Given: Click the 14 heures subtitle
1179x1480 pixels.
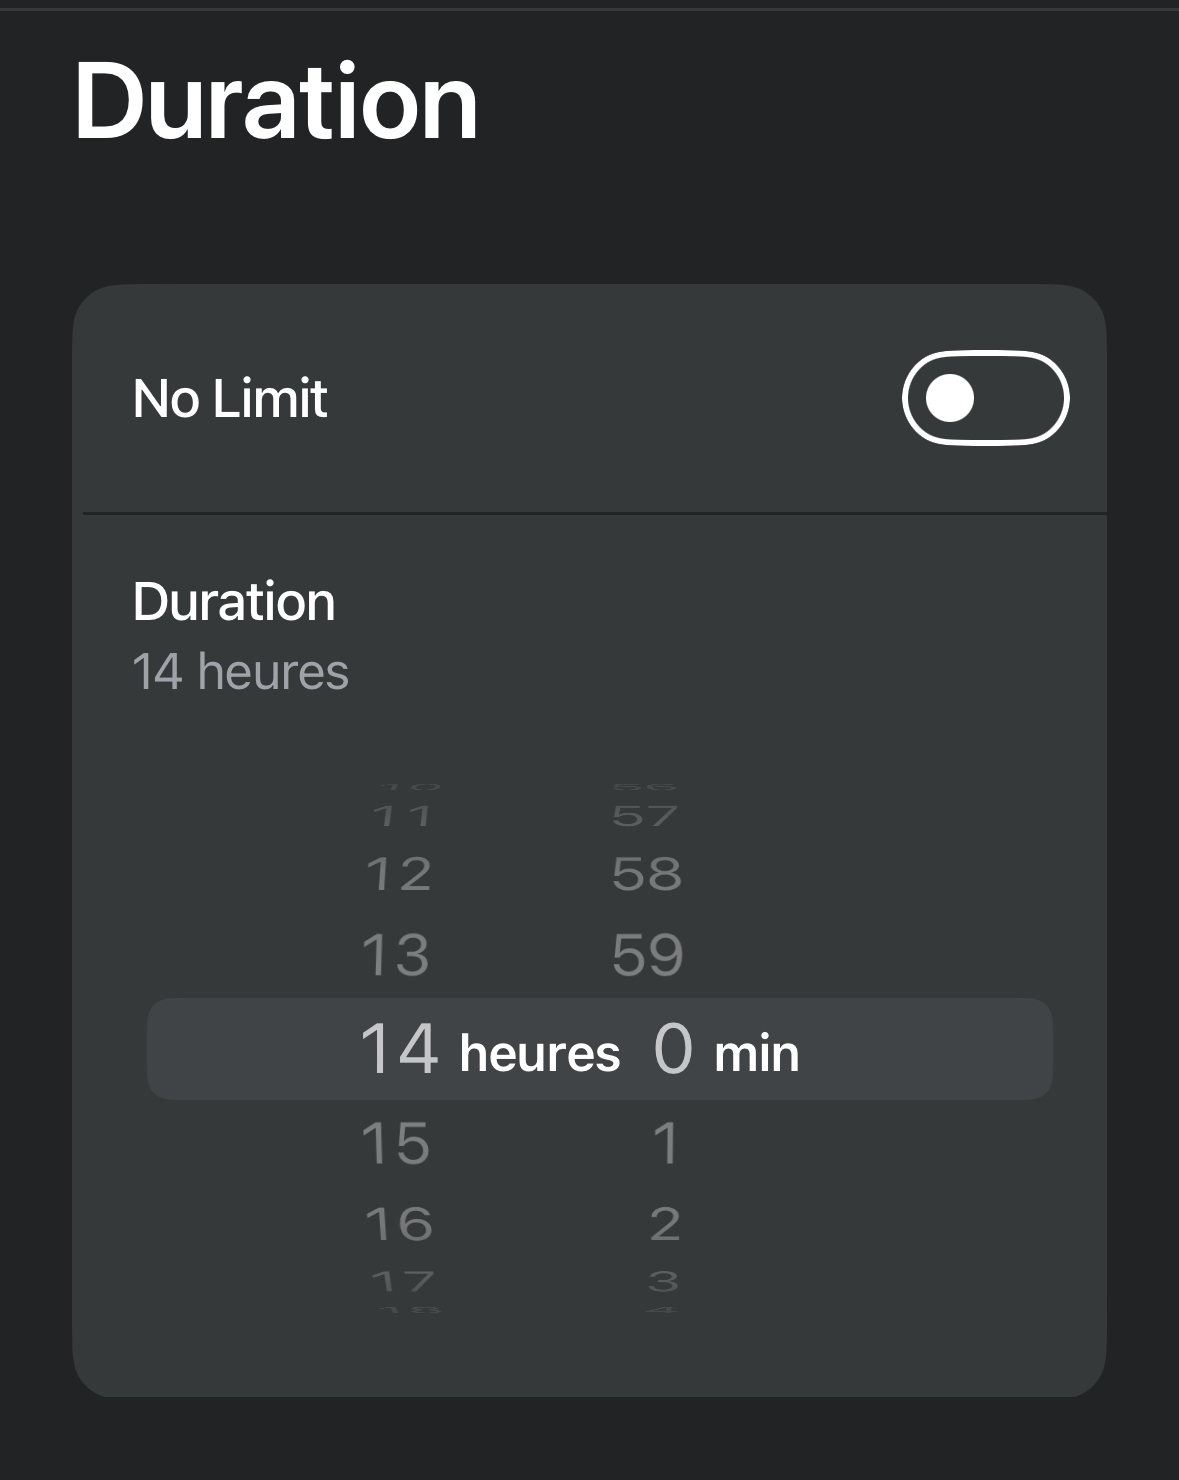Looking at the screenshot, I should click(x=240, y=672).
